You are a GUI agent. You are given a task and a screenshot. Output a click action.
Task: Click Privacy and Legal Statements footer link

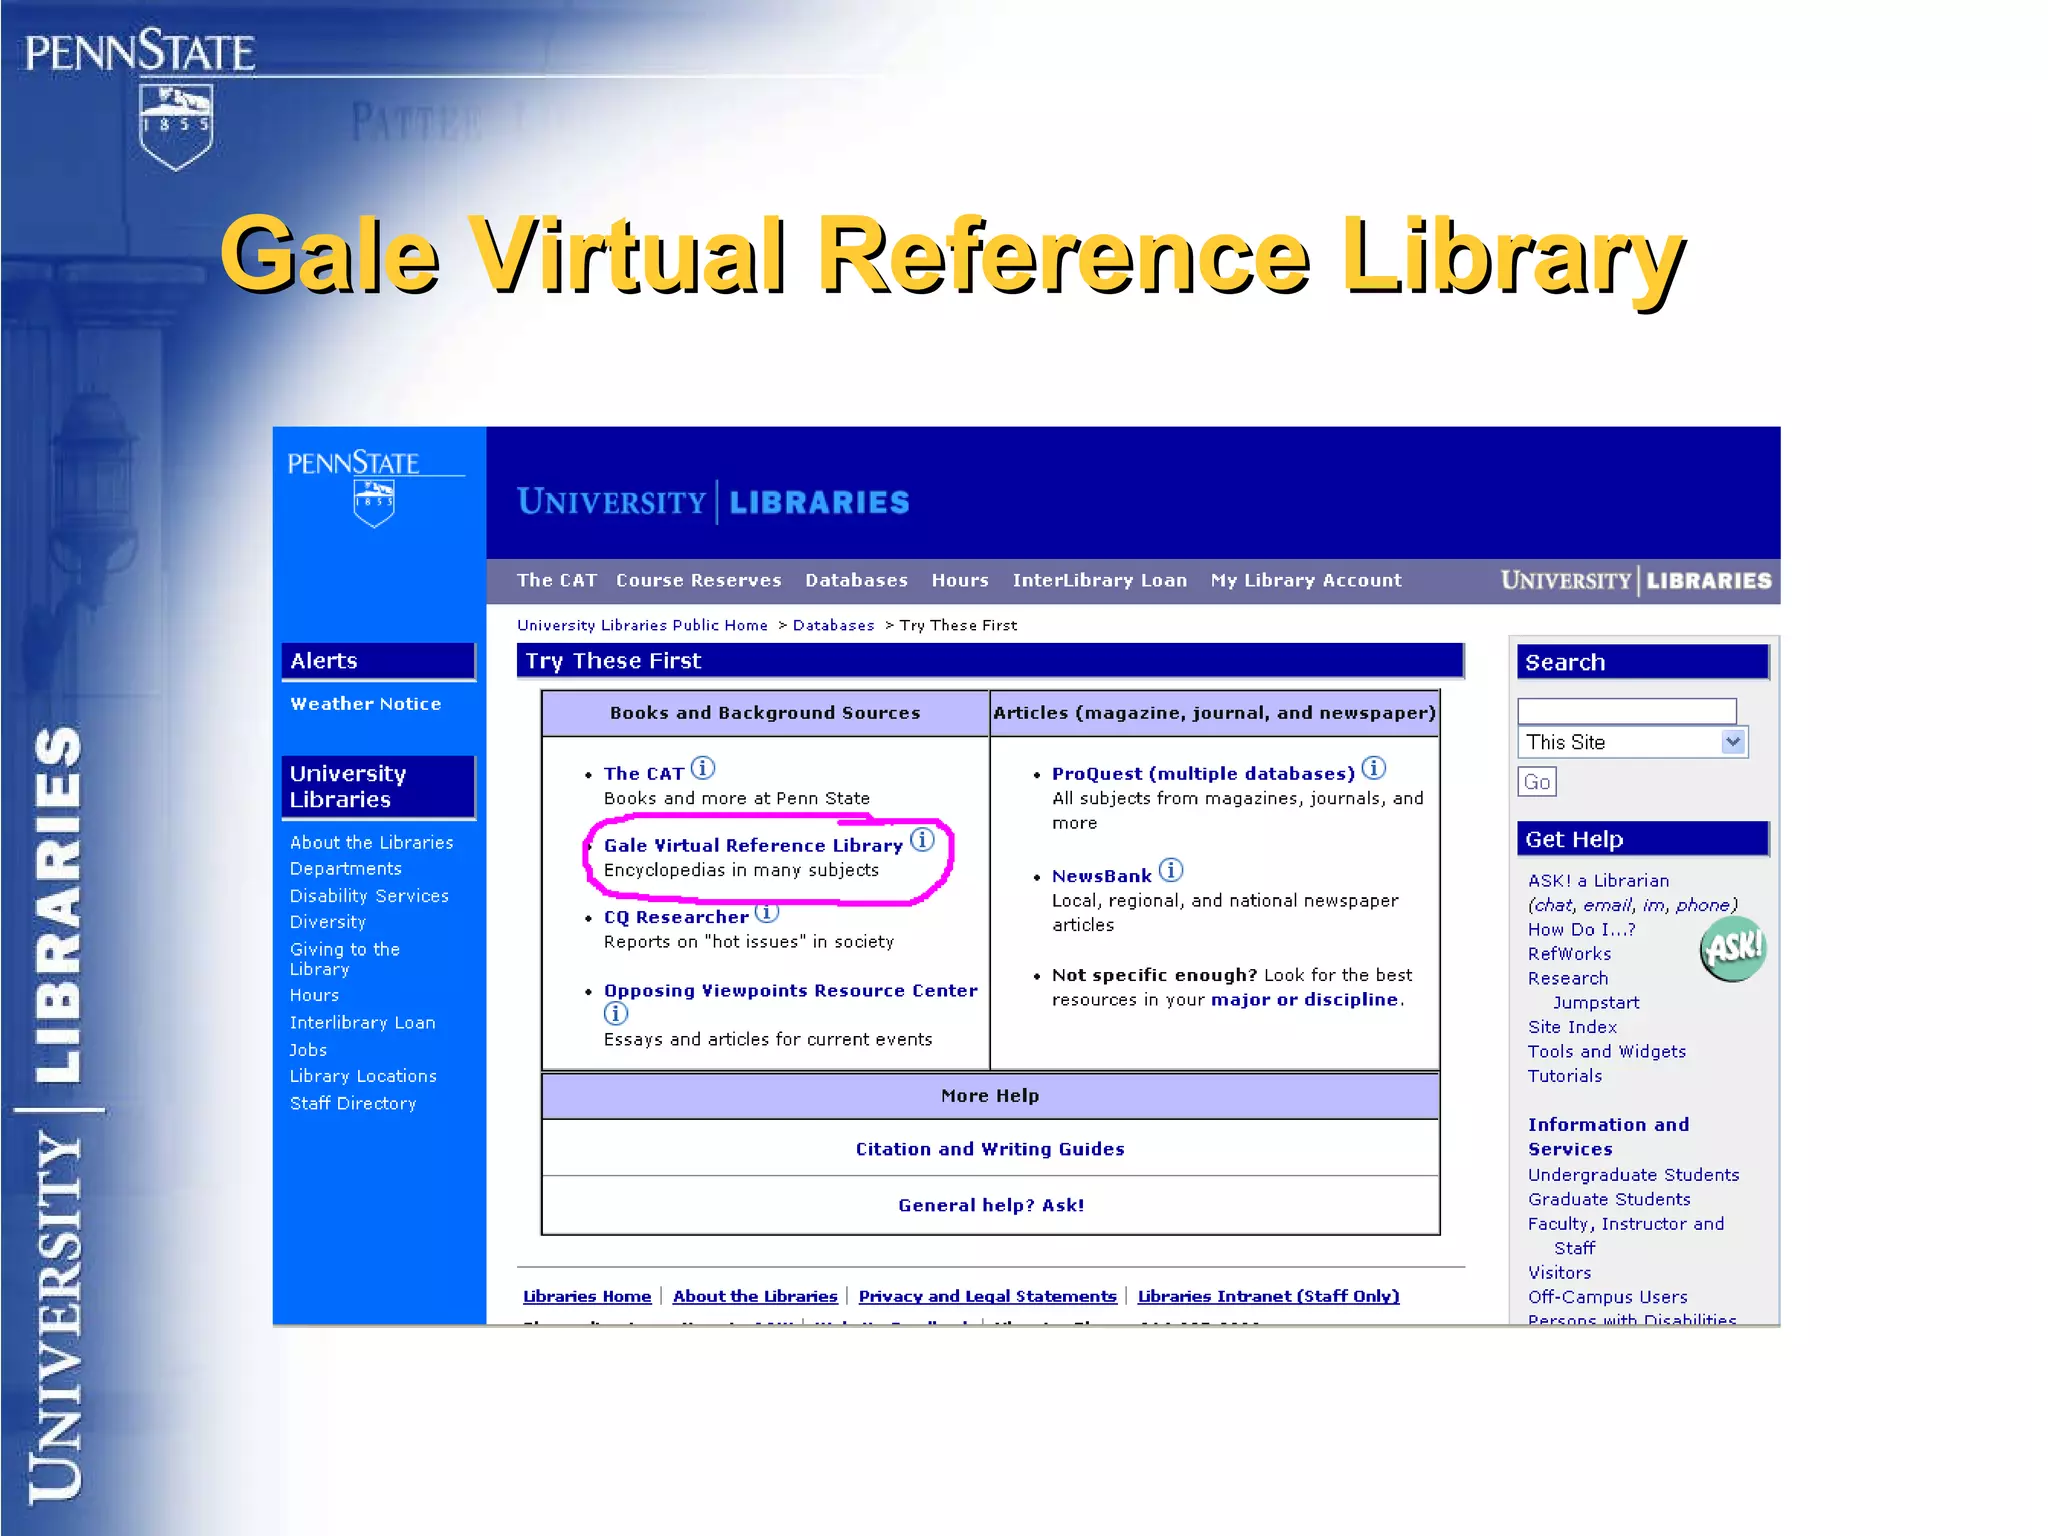coord(987,1297)
